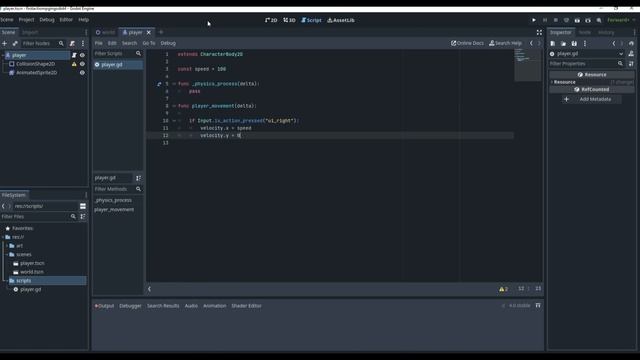Open Shader Editor panel
The image size is (640, 360).
246,306
